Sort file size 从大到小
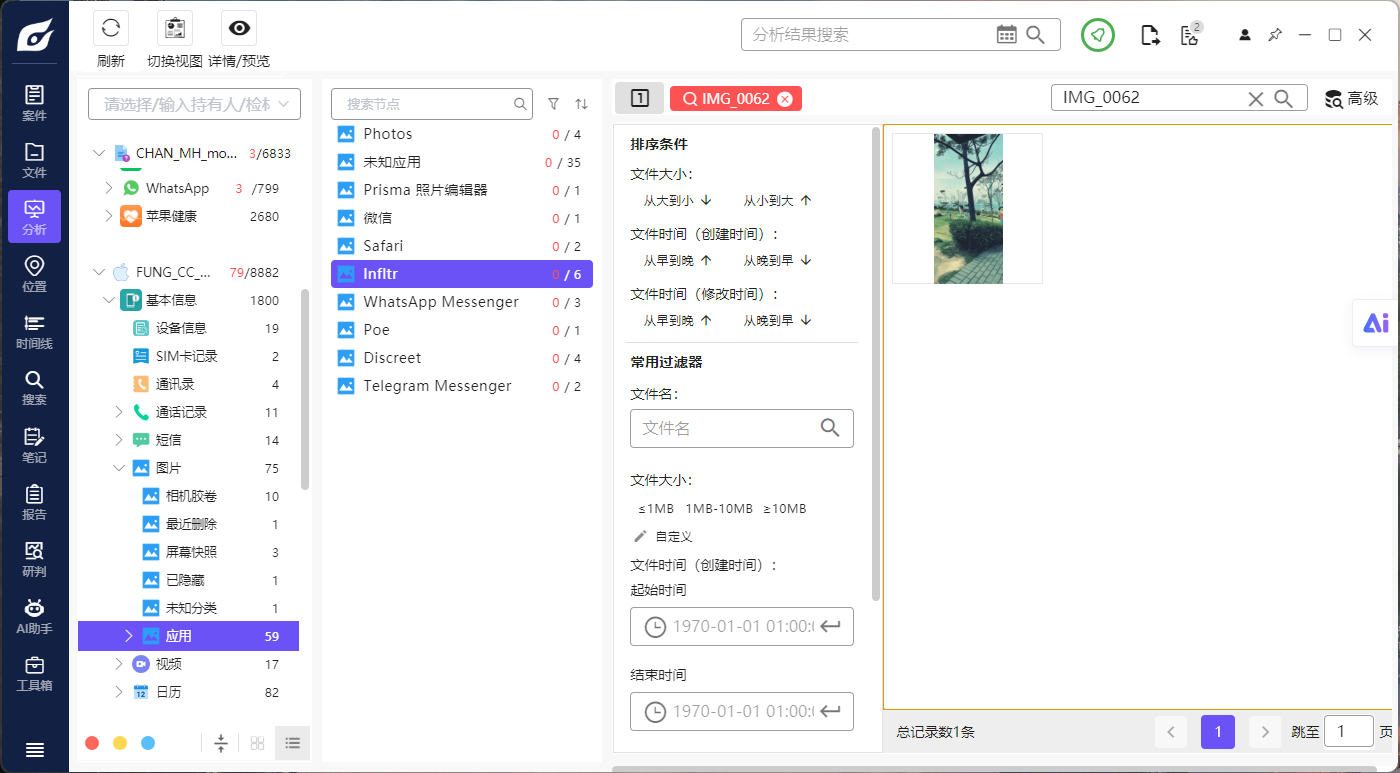This screenshot has height=773, width=1400. 677,200
